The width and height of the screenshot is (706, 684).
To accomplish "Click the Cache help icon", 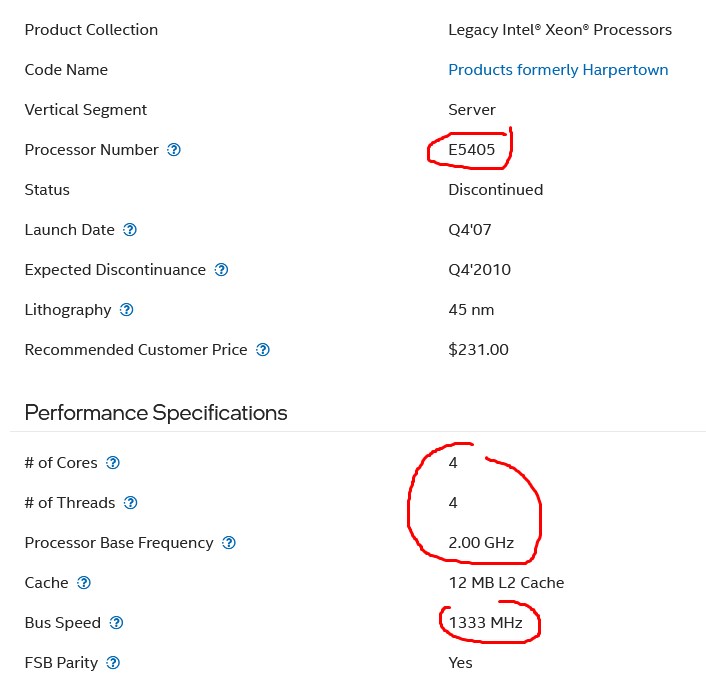I will 84,583.
